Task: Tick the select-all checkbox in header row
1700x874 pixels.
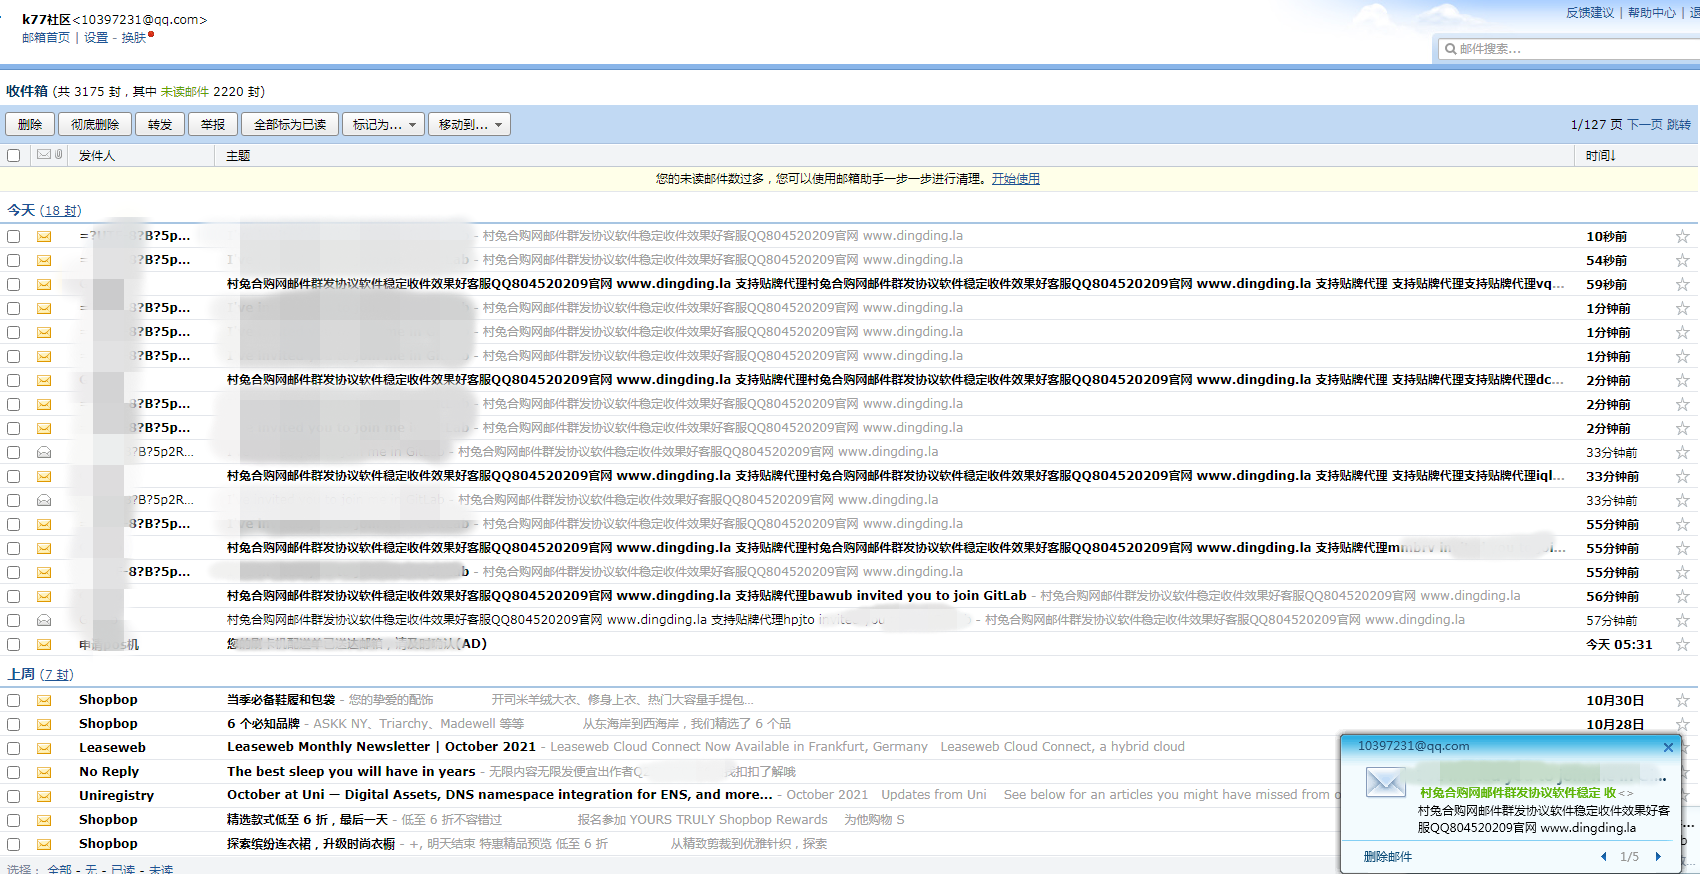Action: point(14,156)
